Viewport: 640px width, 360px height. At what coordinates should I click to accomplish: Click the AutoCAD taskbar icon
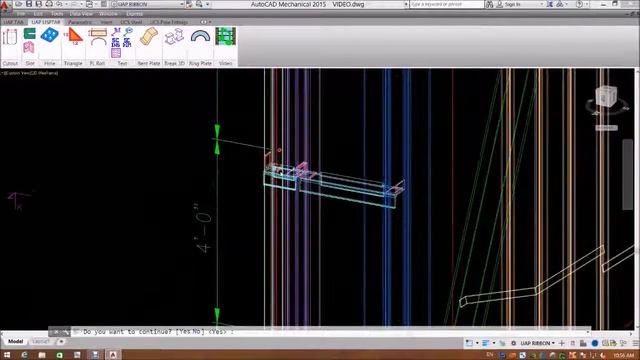tap(113, 355)
